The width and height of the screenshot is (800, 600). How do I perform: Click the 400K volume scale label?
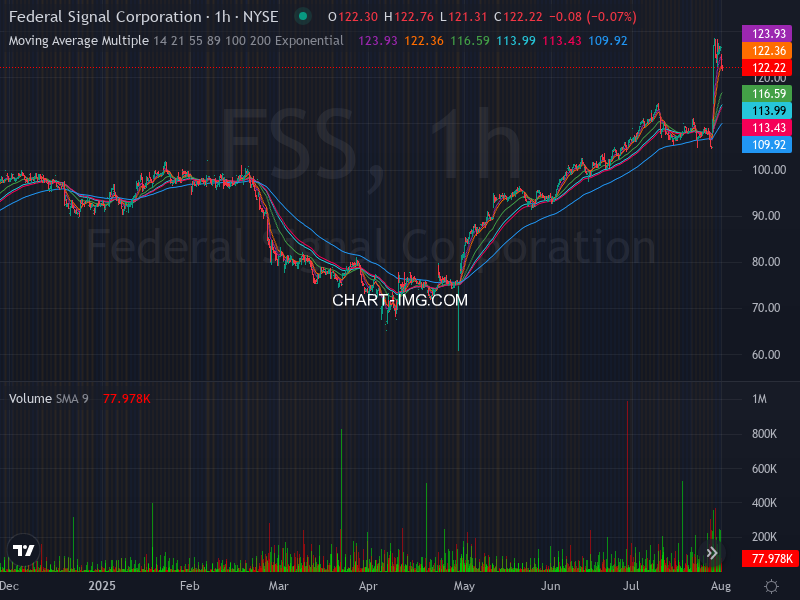click(764, 503)
